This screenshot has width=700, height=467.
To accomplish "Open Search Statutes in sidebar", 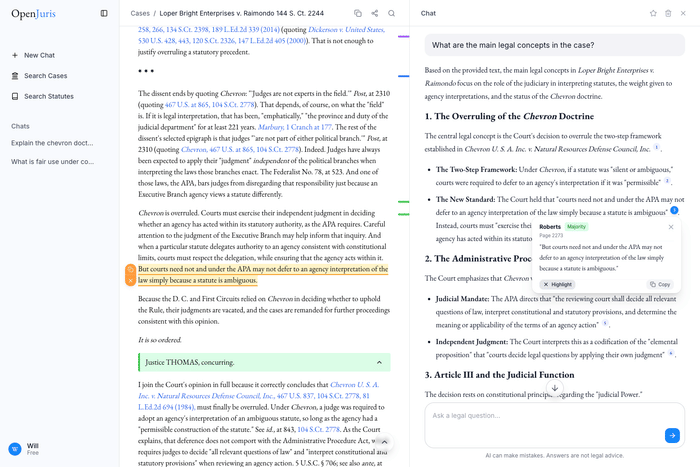I will (x=49, y=96).
